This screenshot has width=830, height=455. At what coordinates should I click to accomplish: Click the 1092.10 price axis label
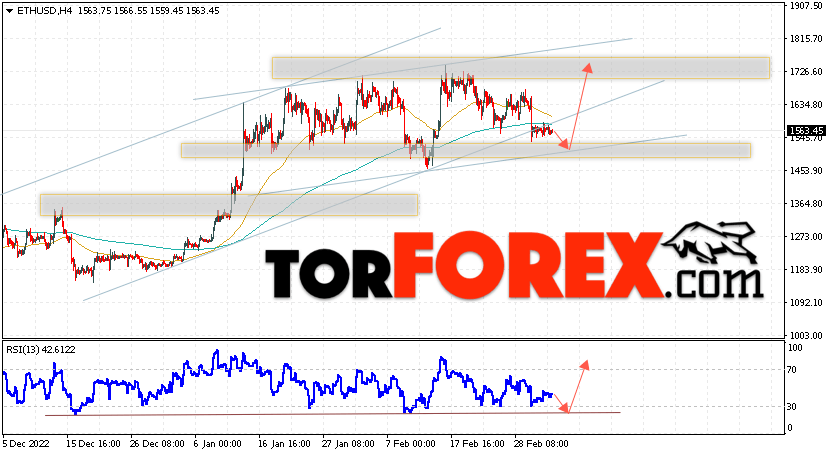tap(806, 303)
